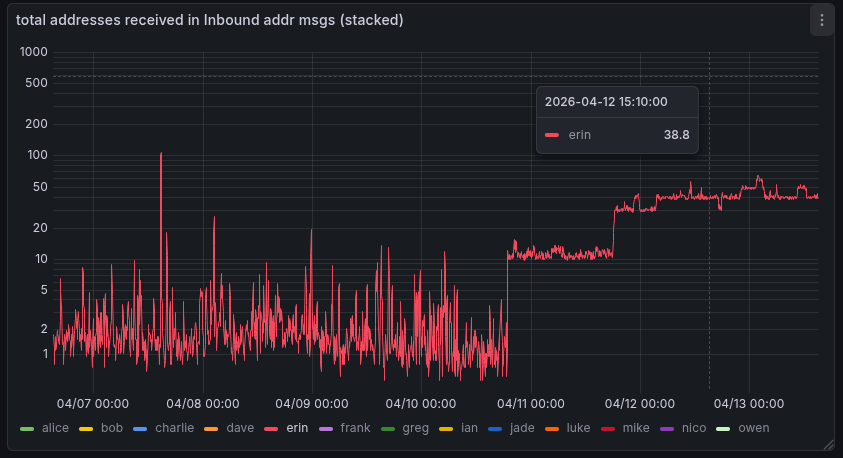Click frank's purple legend color swatch
Image resolution: width=843 pixels, height=458 pixels.
point(325,428)
